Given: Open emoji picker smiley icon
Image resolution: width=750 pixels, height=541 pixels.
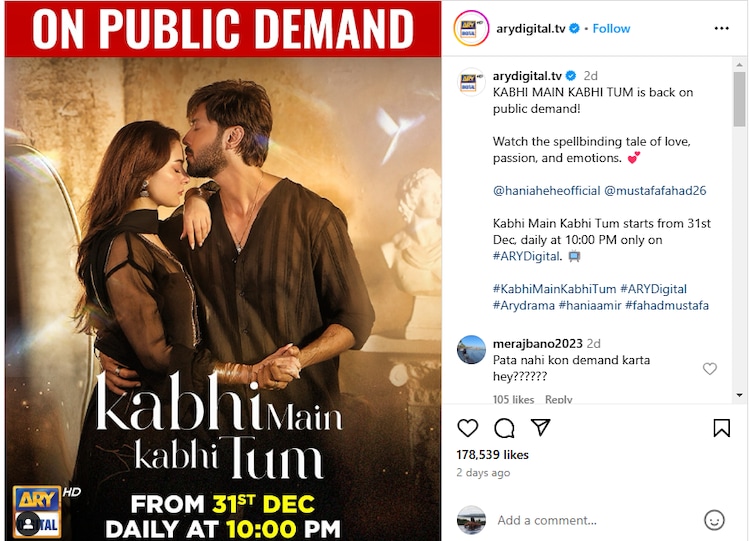Looking at the screenshot, I should click(x=714, y=520).
